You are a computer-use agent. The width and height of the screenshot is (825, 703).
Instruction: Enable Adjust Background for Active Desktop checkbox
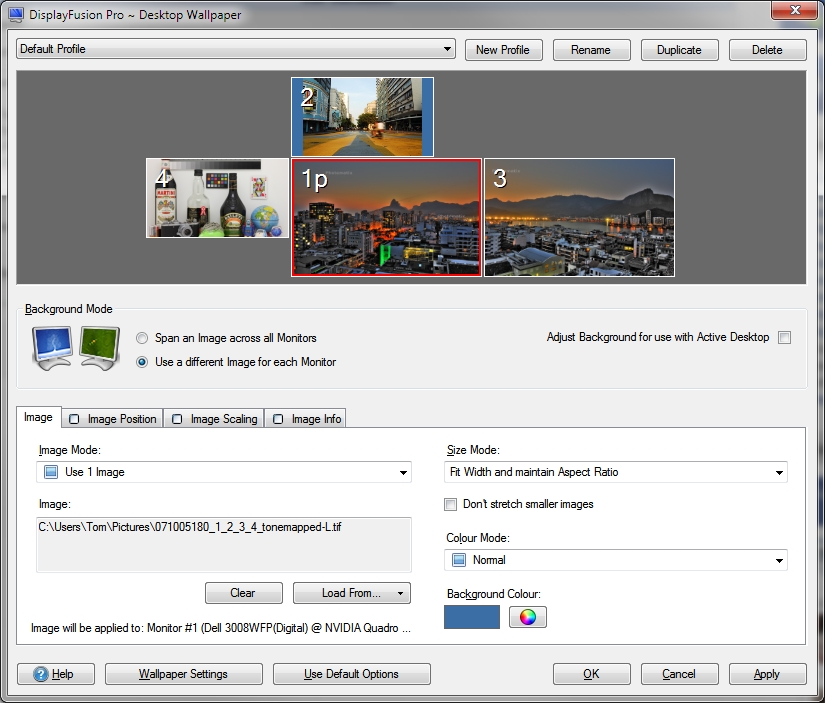(785, 338)
